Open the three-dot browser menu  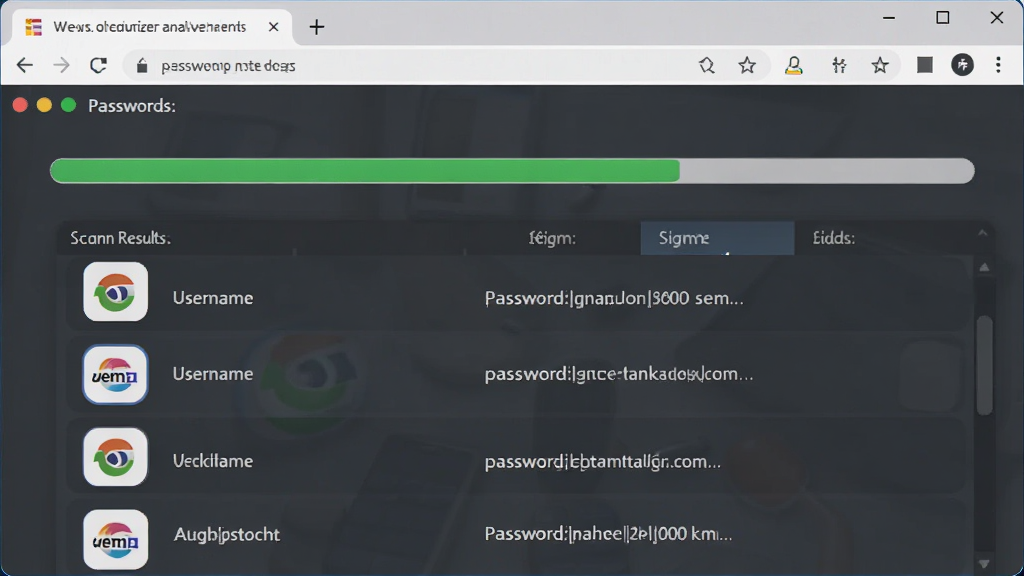pos(998,65)
